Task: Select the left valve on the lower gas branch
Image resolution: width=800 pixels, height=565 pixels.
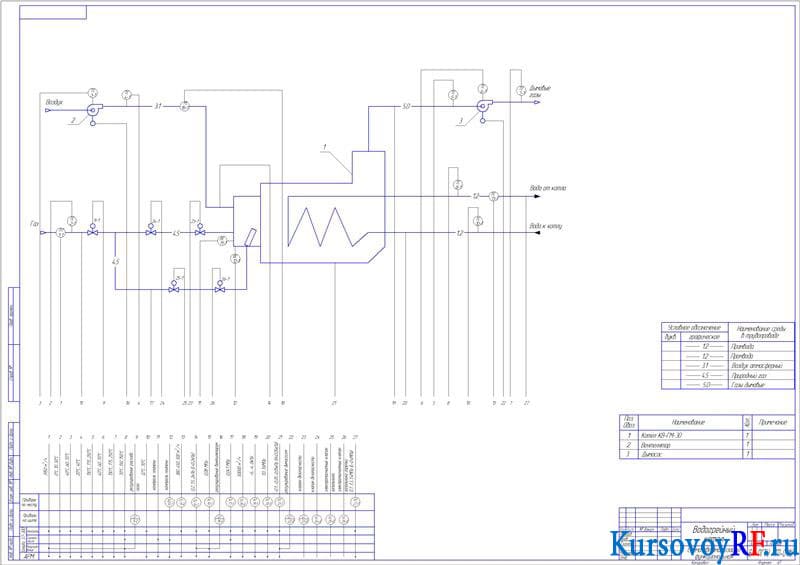Action: [x=174, y=289]
